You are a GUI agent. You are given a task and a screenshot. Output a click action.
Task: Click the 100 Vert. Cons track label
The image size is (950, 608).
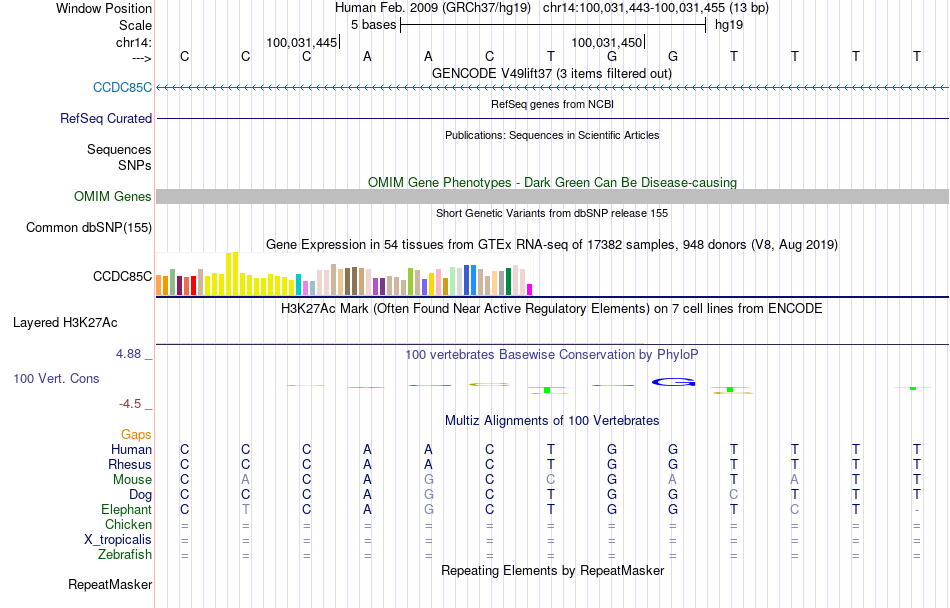point(56,378)
